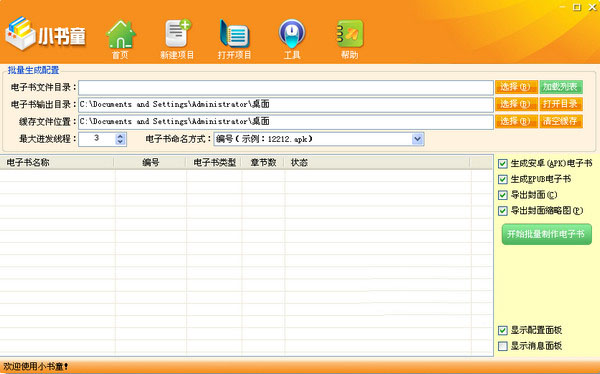Start batch with 开始批量制作电子书 button

tap(546, 234)
